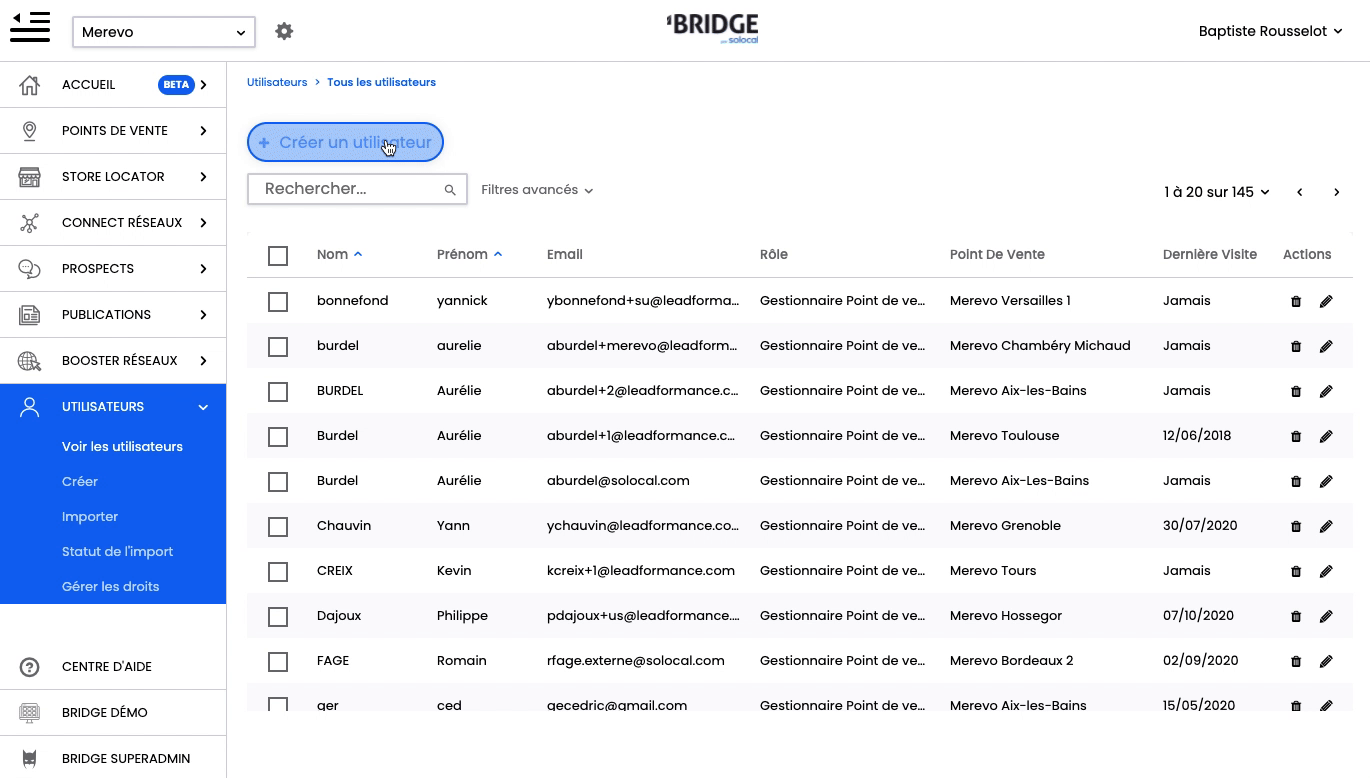The image size is (1370, 778).
Task: Click the Booster Réseaux menu label
Action: 120,361
